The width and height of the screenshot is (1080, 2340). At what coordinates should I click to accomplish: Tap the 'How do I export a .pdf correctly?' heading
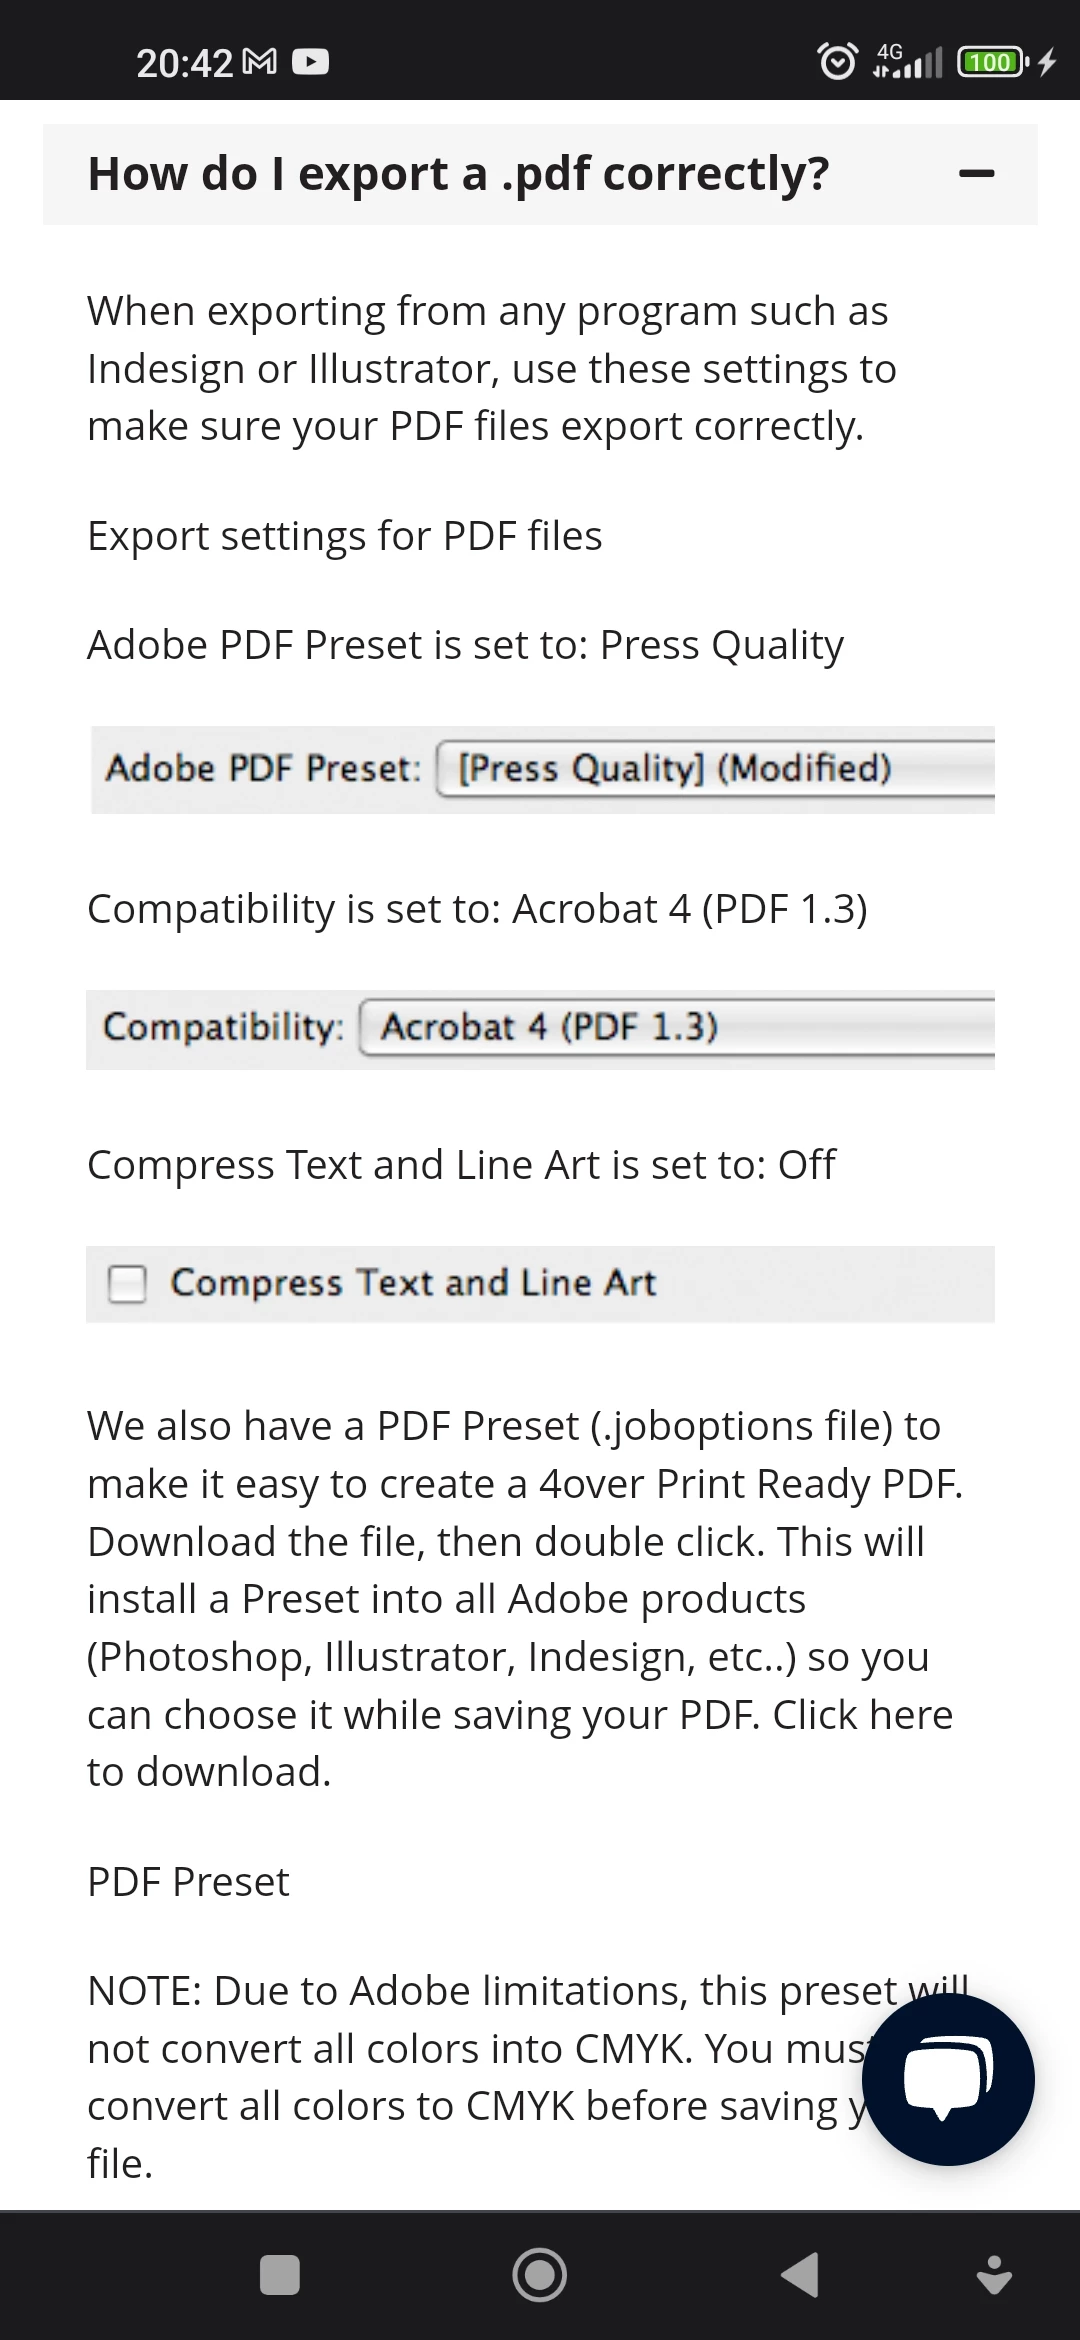click(459, 174)
